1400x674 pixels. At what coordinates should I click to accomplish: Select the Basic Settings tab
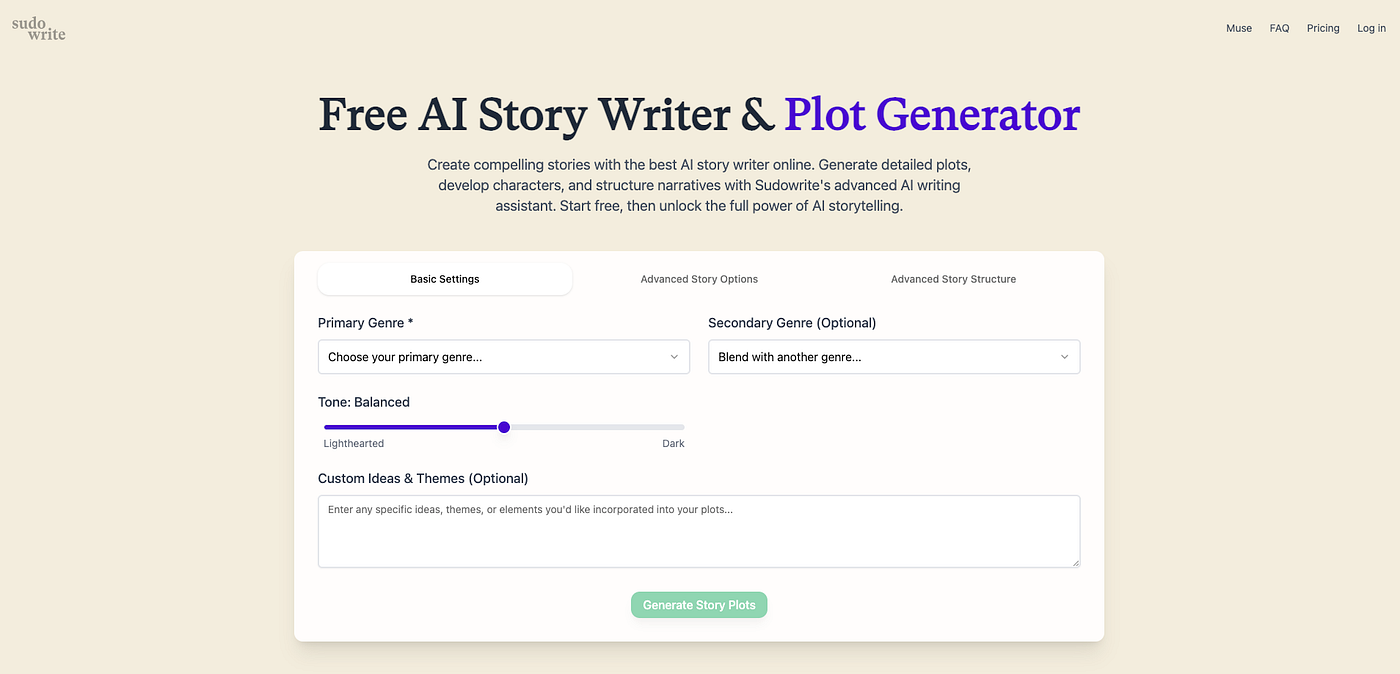445,279
